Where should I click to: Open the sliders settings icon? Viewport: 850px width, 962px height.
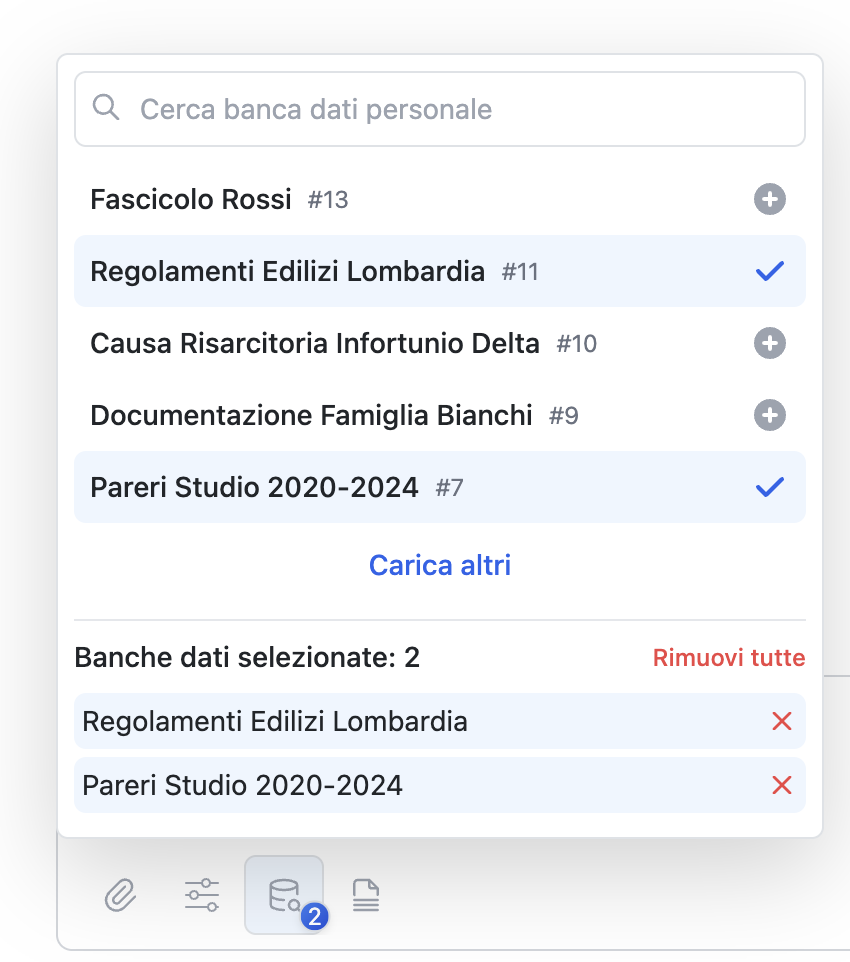tap(202, 895)
